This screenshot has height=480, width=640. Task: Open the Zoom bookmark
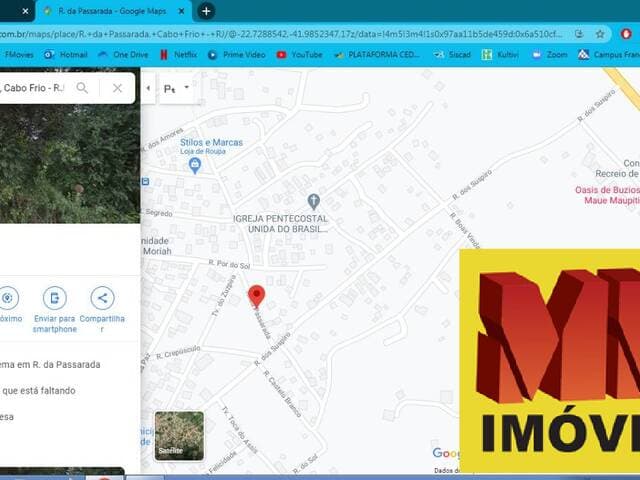click(x=550, y=55)
